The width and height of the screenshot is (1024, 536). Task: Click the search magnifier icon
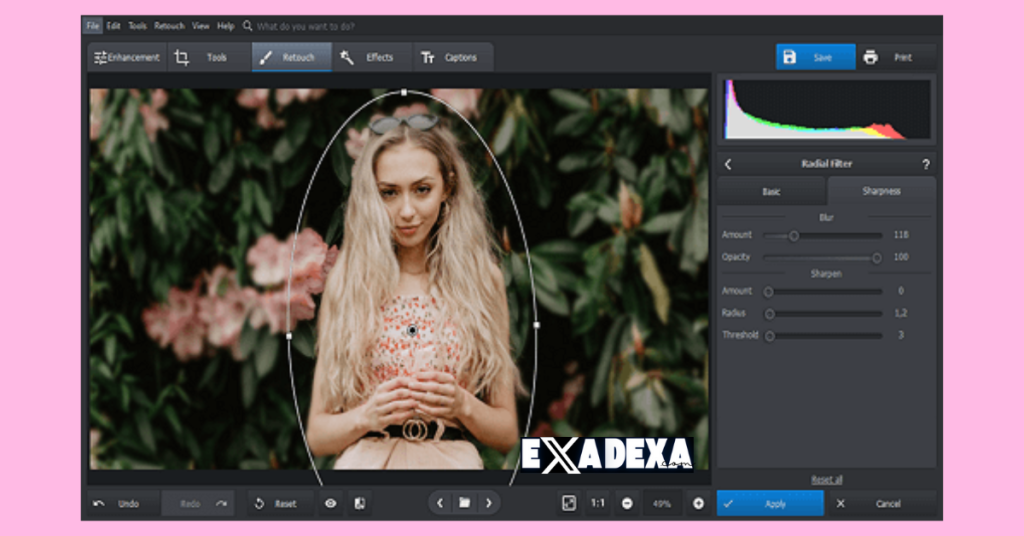click(x=248, y=26)
